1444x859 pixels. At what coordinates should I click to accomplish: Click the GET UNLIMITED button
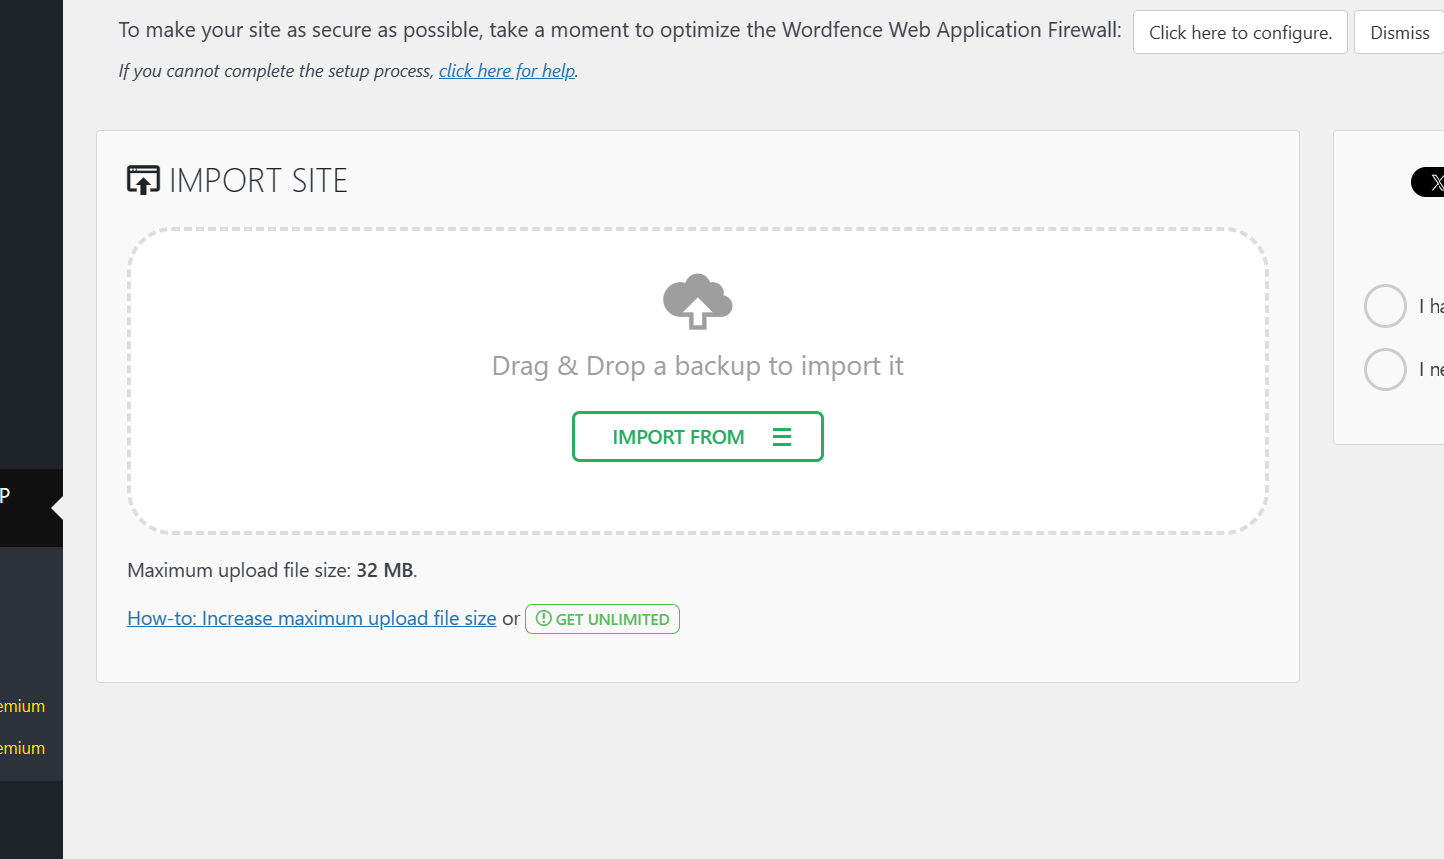click(x=602, y=619)
